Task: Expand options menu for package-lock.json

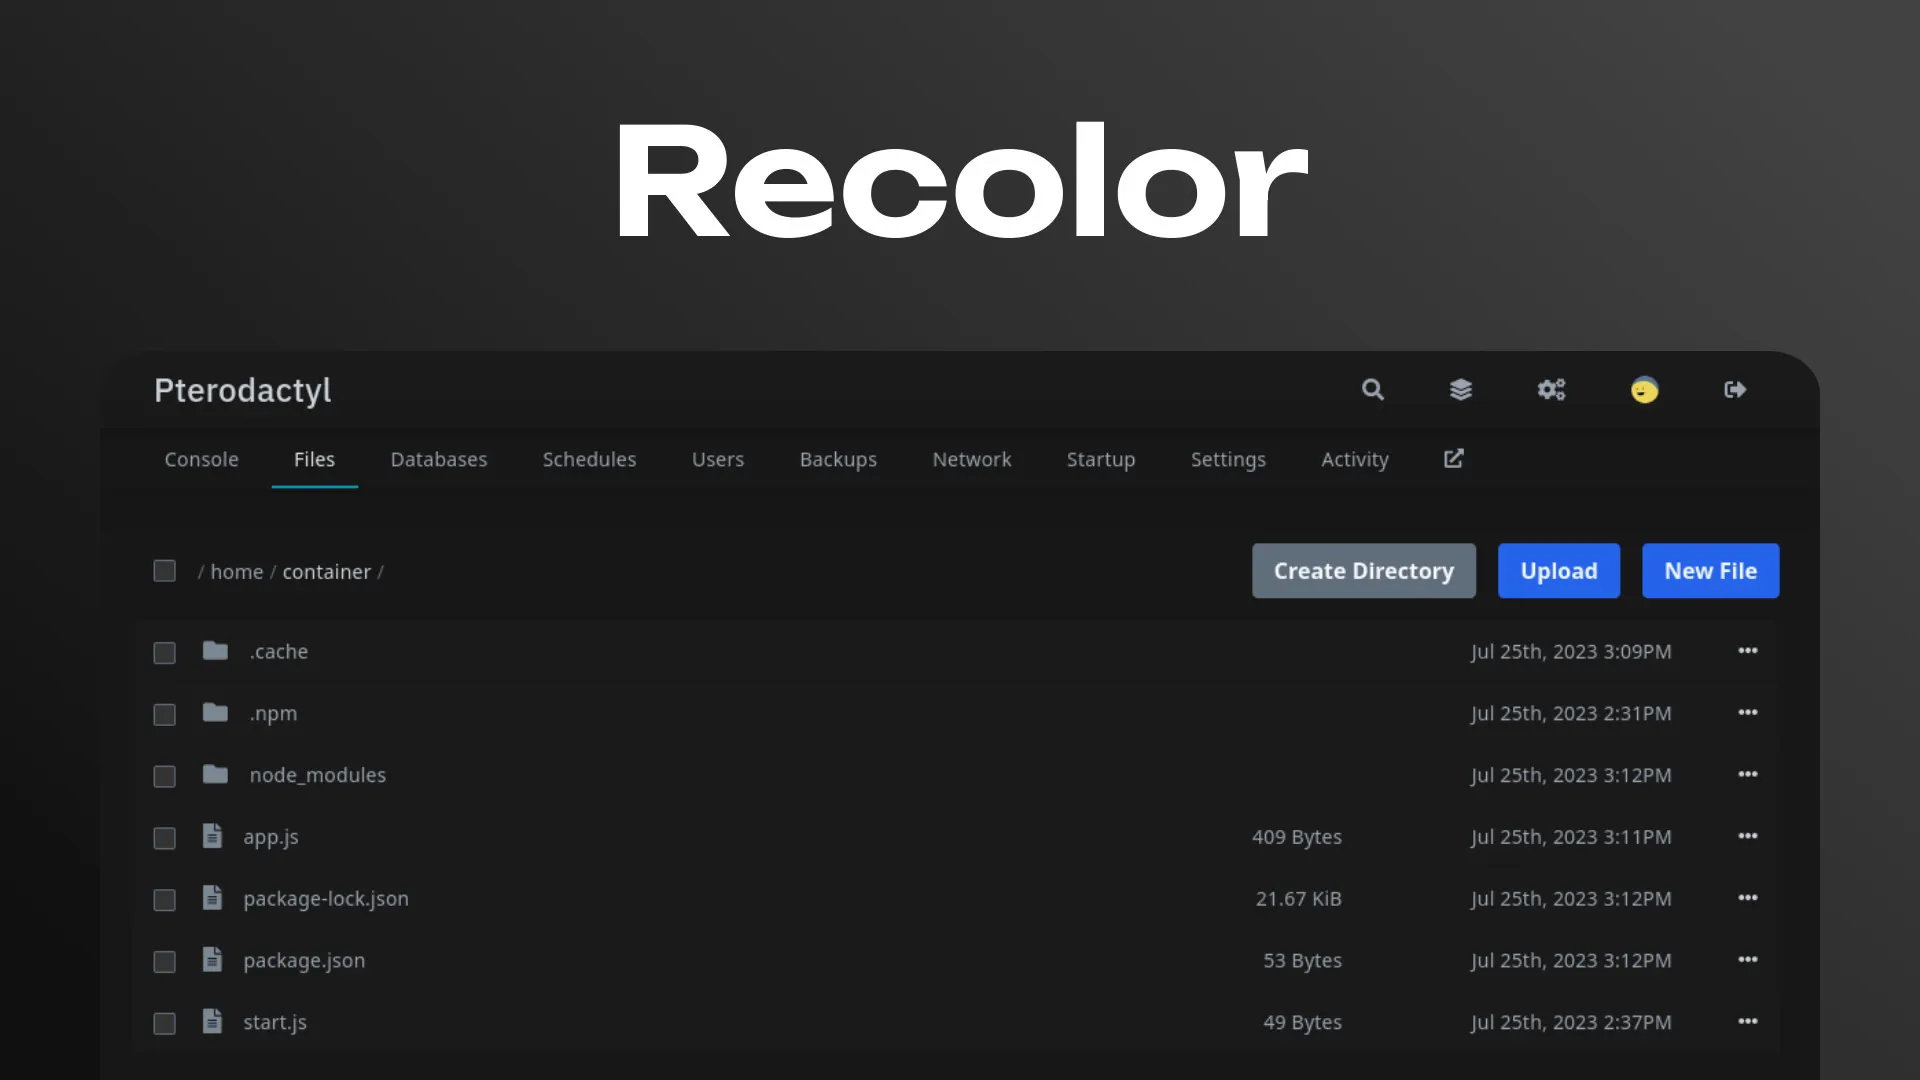Action: click(x=1747, y=898)
